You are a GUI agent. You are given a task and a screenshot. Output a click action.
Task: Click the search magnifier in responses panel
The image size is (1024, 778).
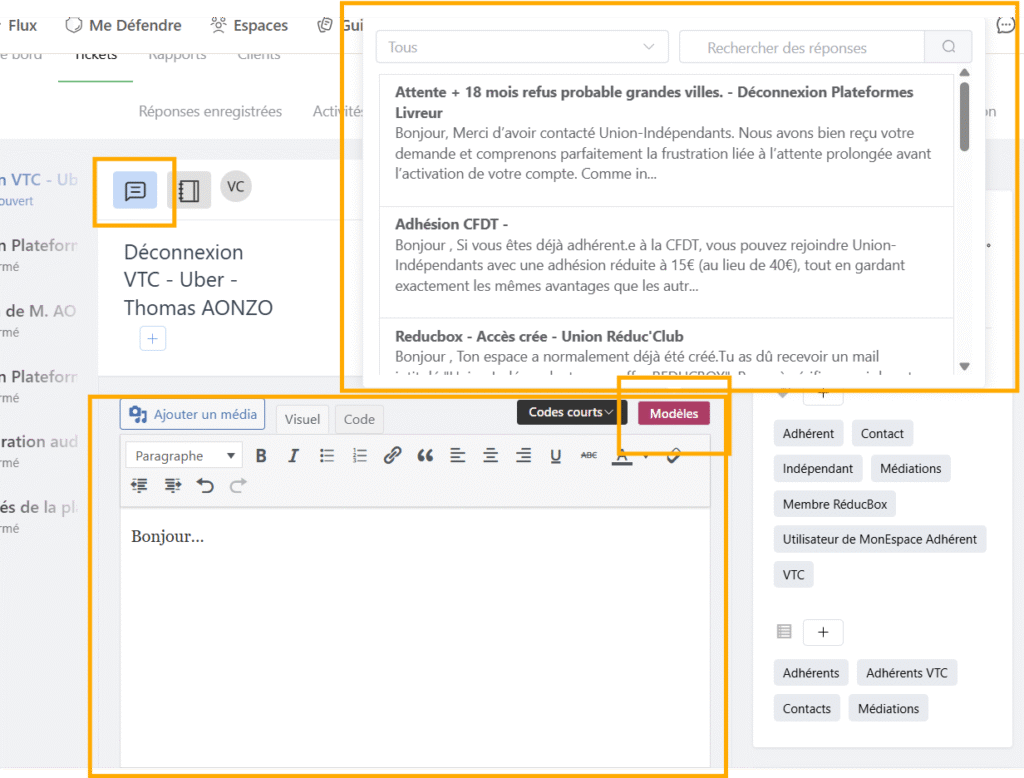tap(948, 47)
